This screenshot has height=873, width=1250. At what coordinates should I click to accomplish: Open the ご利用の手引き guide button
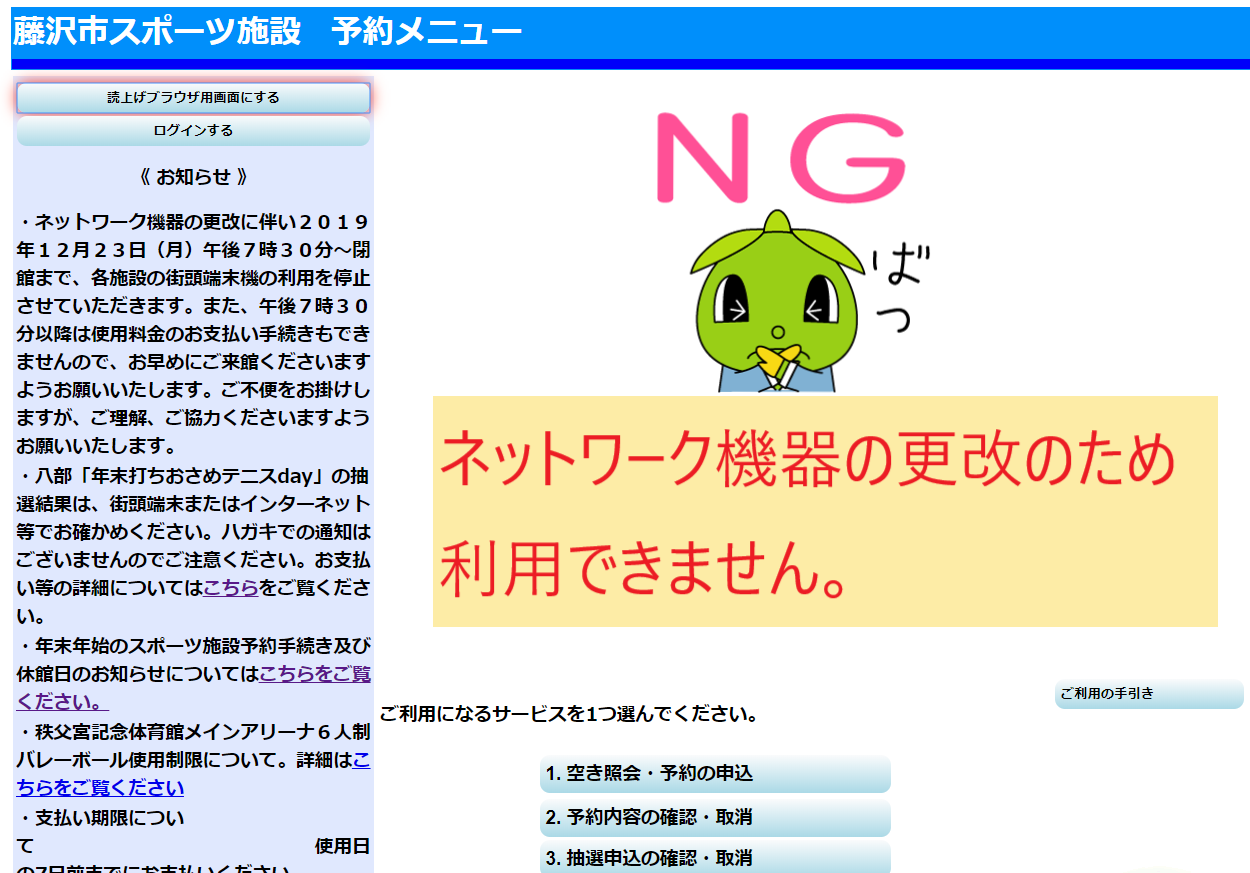[x=1148, y=694]
